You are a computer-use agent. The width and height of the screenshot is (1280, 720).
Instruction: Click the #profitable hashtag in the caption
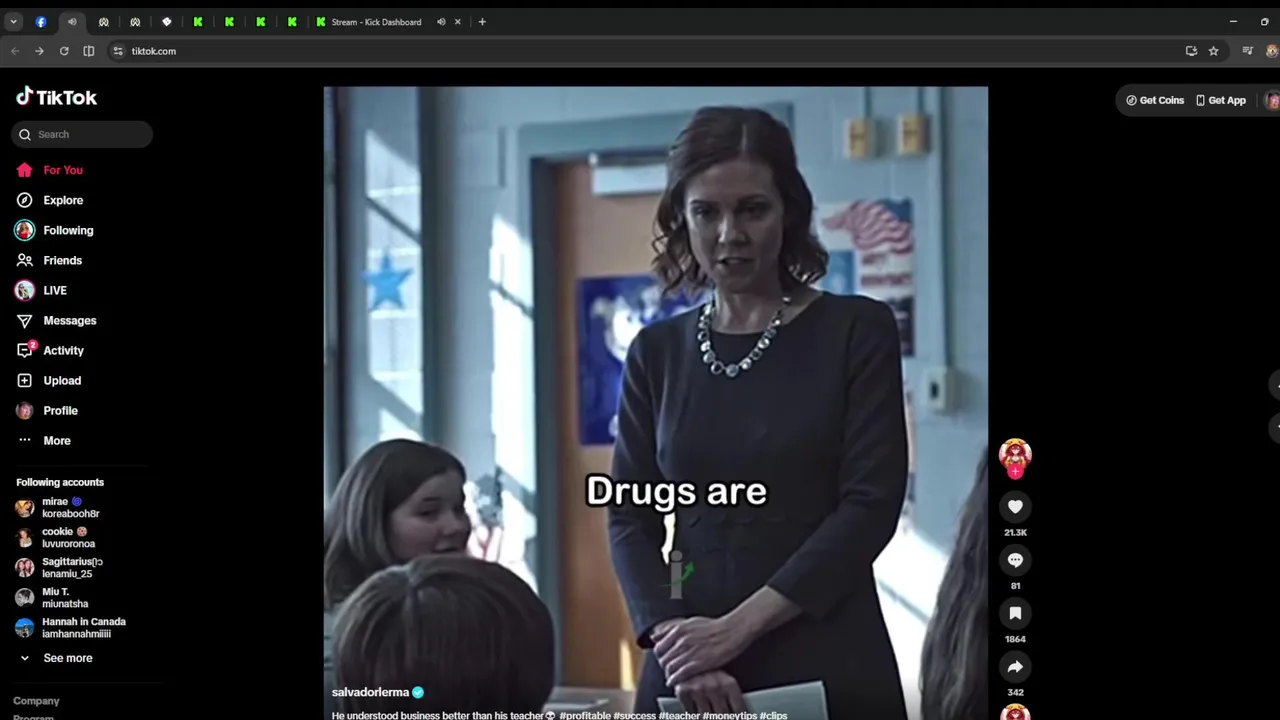(585, 715)
